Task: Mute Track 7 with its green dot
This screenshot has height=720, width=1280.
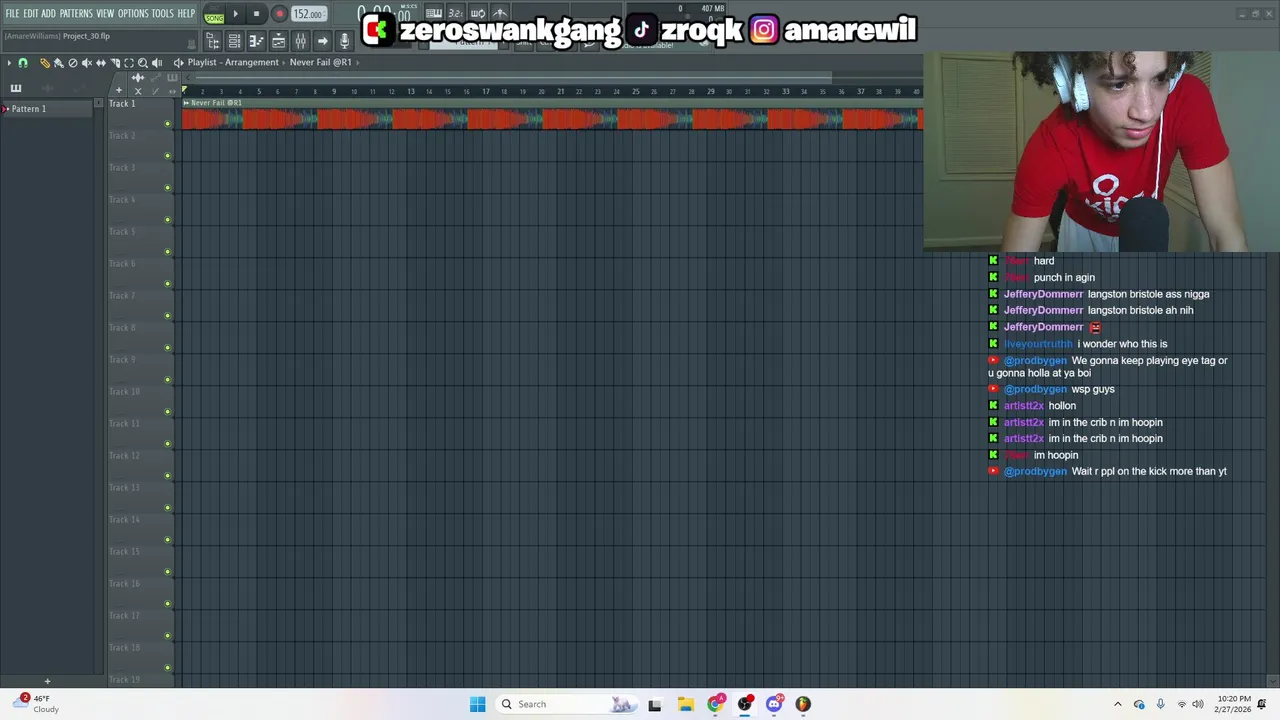Action: click(167, 316)
